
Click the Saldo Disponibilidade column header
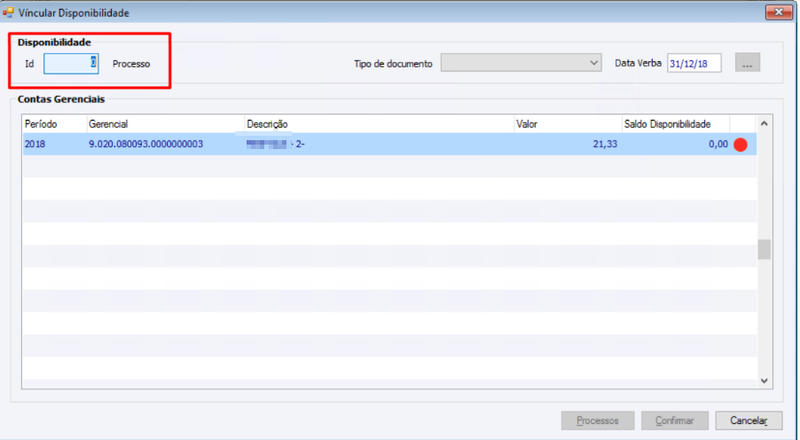click(676, 124)
